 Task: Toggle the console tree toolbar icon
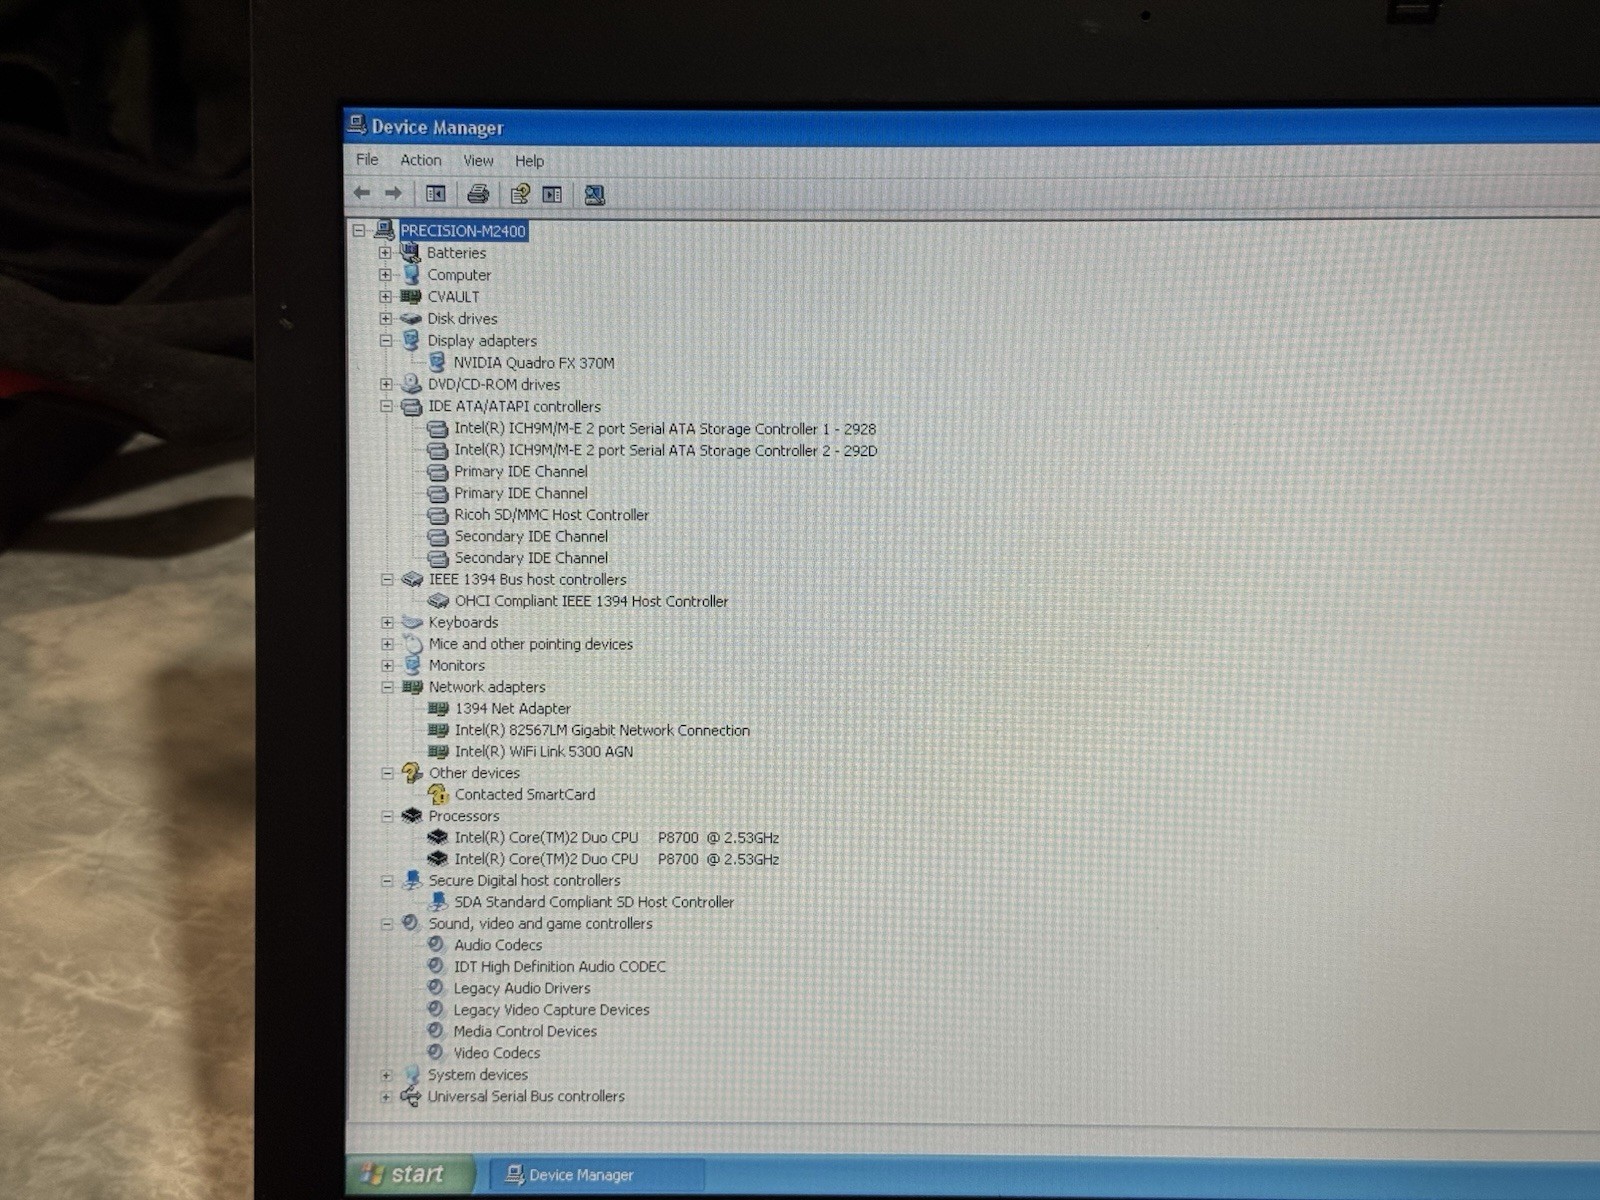pyautogui.click(x=435, y=194)
